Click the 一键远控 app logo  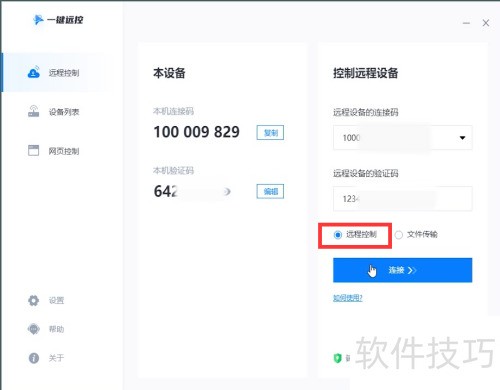click(x=58, y=20)
